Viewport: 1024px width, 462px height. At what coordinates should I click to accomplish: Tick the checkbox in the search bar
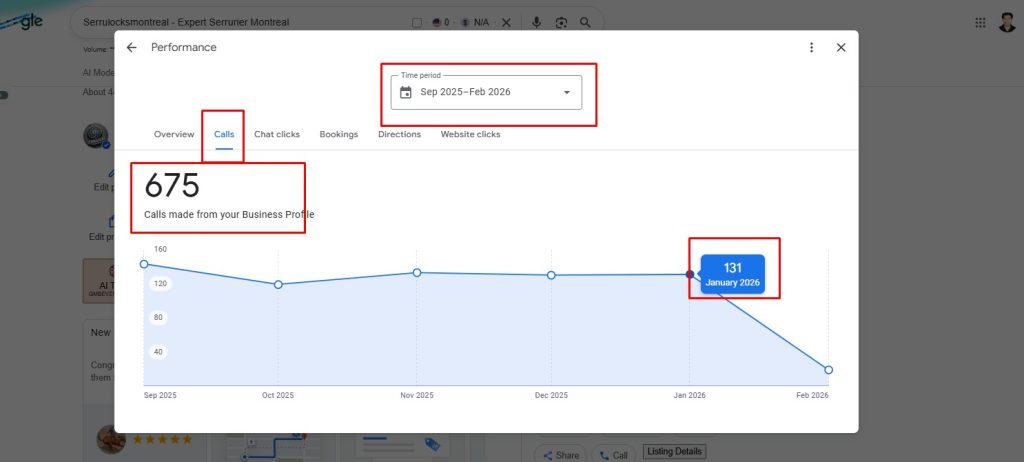tap(417, 23)
